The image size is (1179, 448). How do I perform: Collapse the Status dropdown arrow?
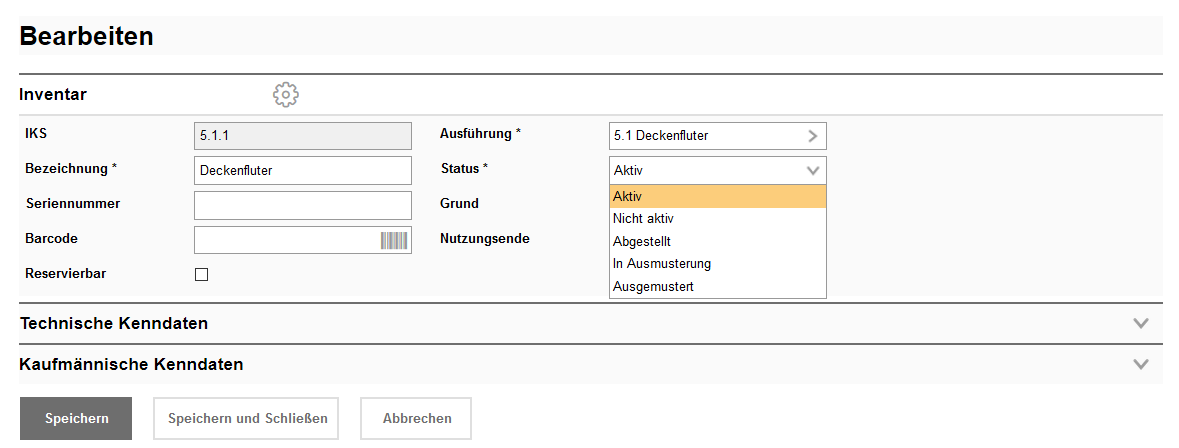813,171
